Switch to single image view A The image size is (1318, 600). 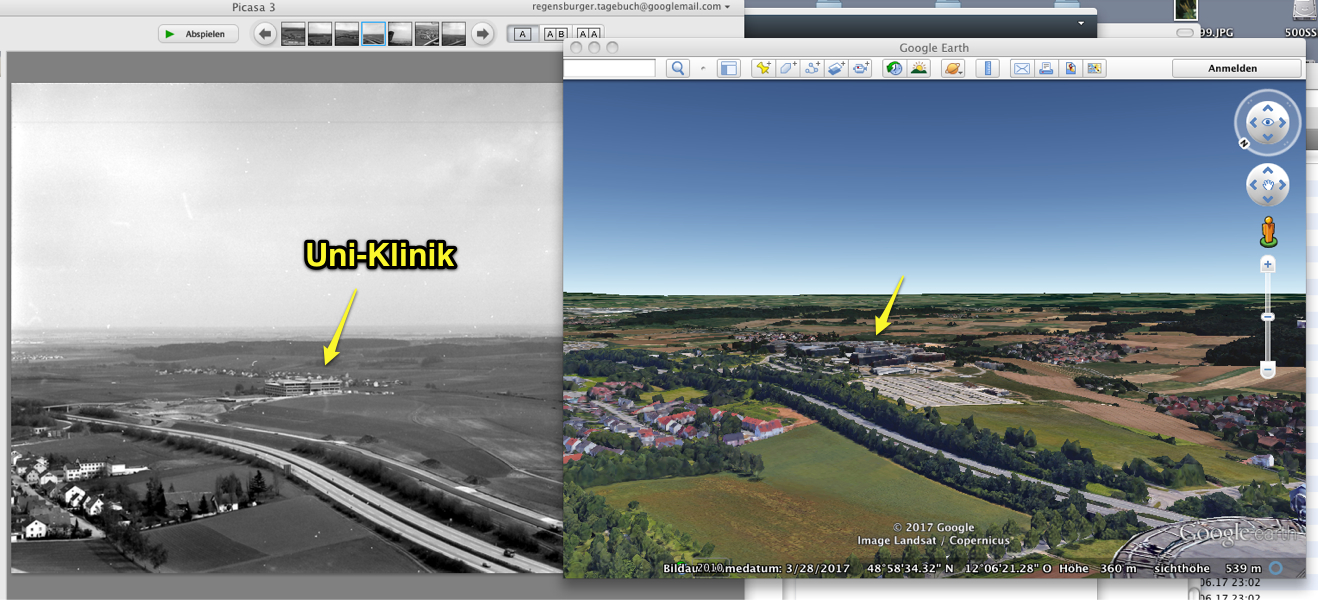click(522, 34)
